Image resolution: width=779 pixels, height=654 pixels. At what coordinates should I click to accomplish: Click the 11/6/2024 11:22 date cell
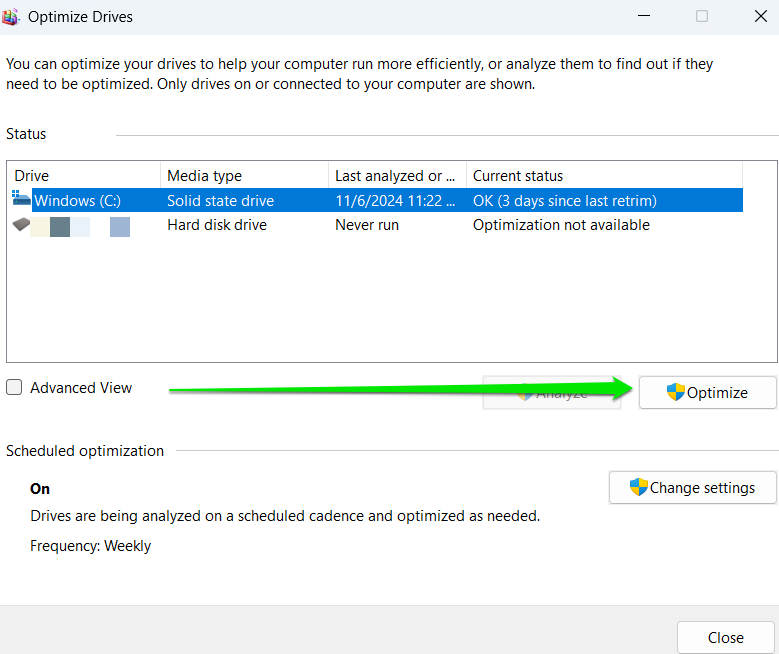395,201
